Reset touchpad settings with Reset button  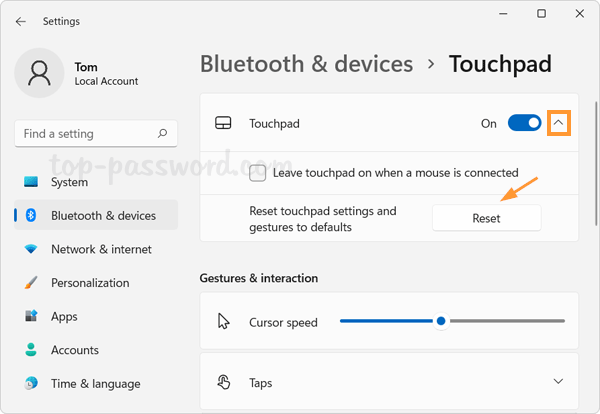tap(486, 218)
